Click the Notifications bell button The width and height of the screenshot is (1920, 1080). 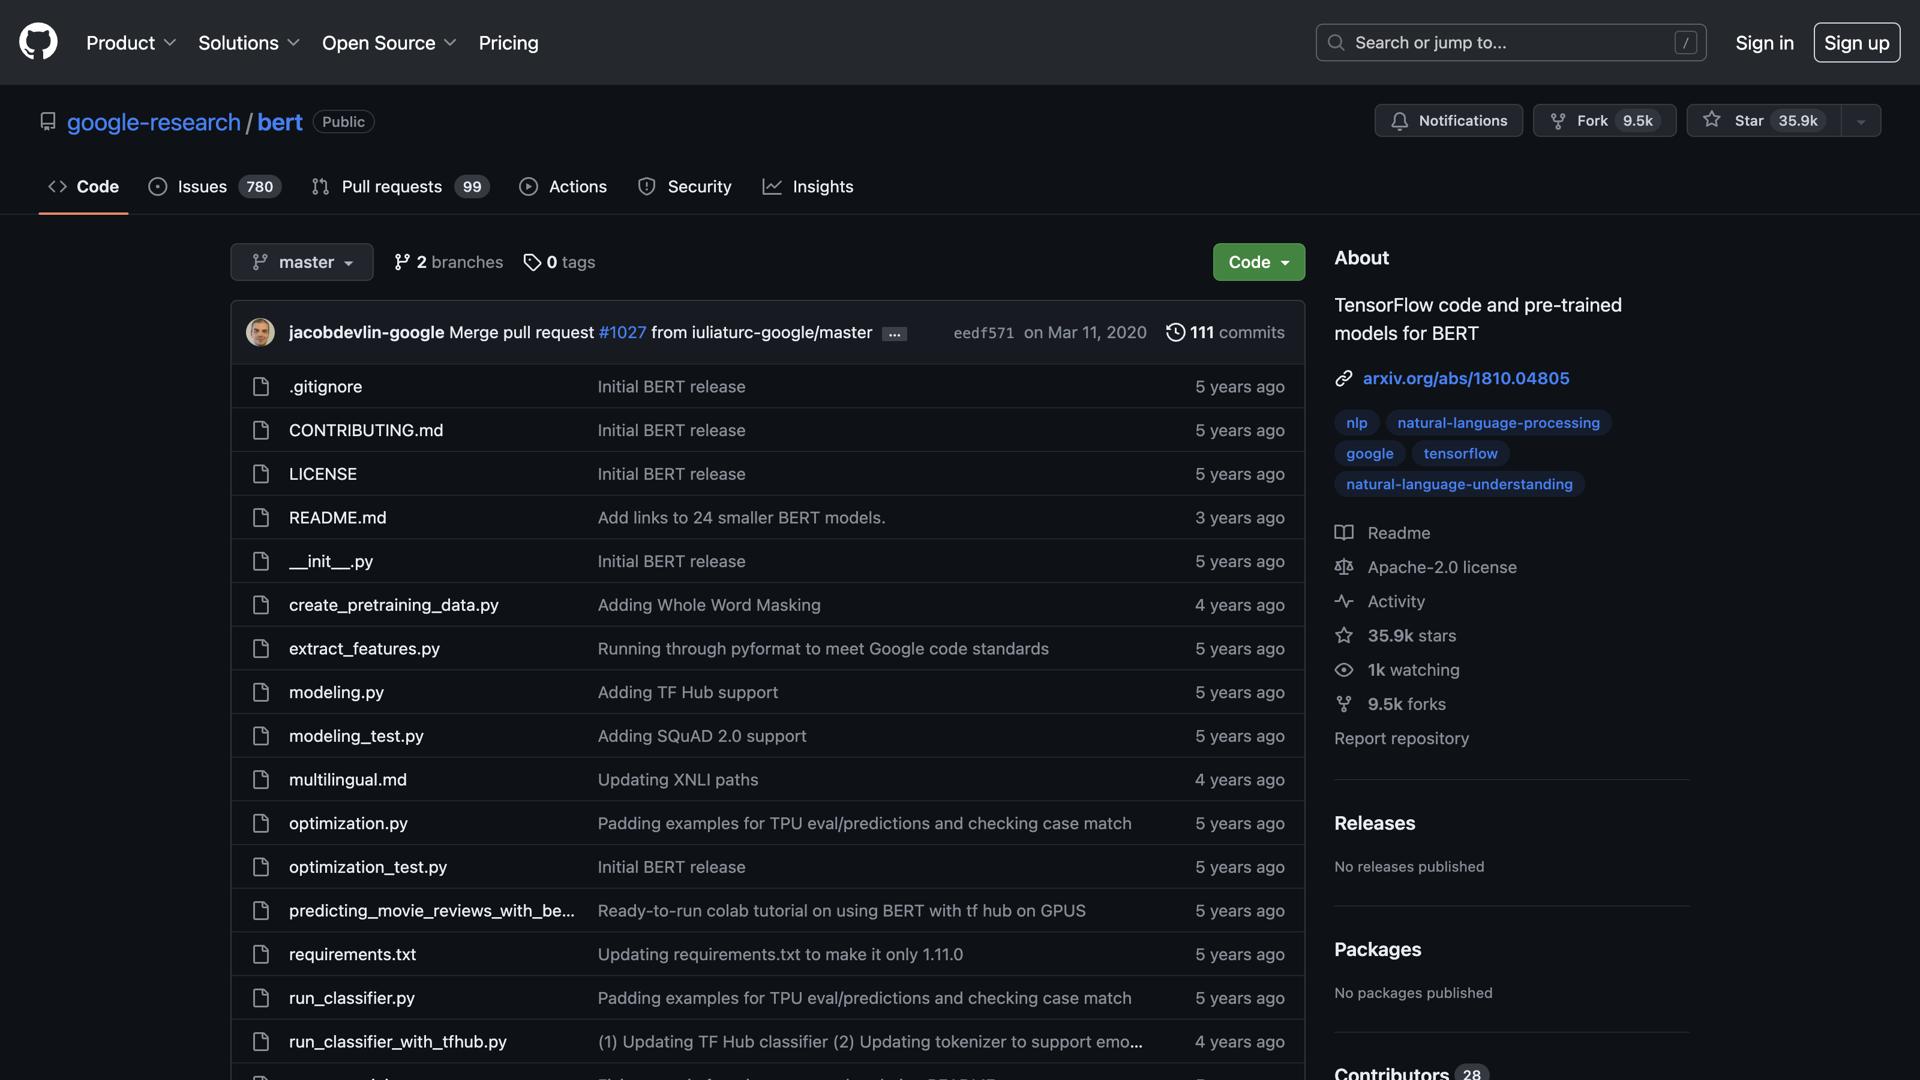1448,121
